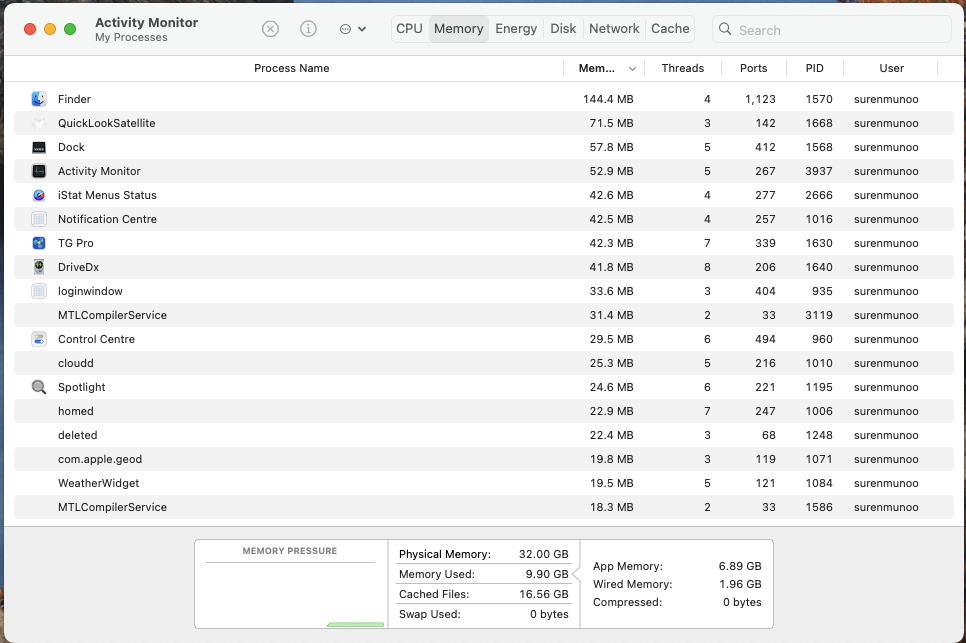Click PID 1016 for Notification Centre
This screenshot has width=966, height=643.
click(x=819, y=219)
